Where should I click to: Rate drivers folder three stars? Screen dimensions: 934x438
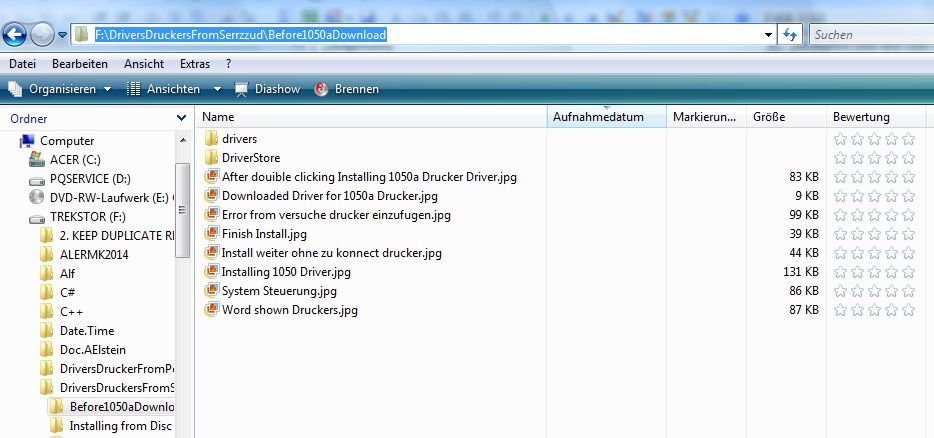[x=874, y=138]
